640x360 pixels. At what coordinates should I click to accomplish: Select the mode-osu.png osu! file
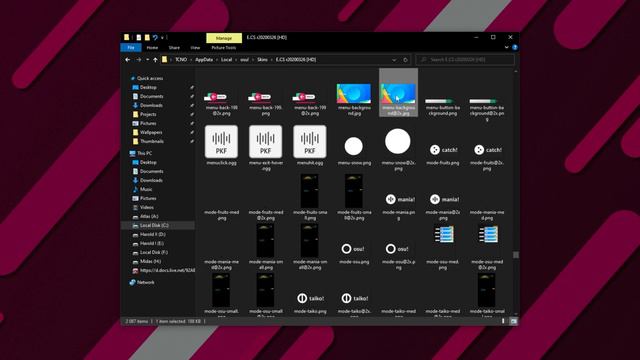pyautogui.click(x=354, y=249)
